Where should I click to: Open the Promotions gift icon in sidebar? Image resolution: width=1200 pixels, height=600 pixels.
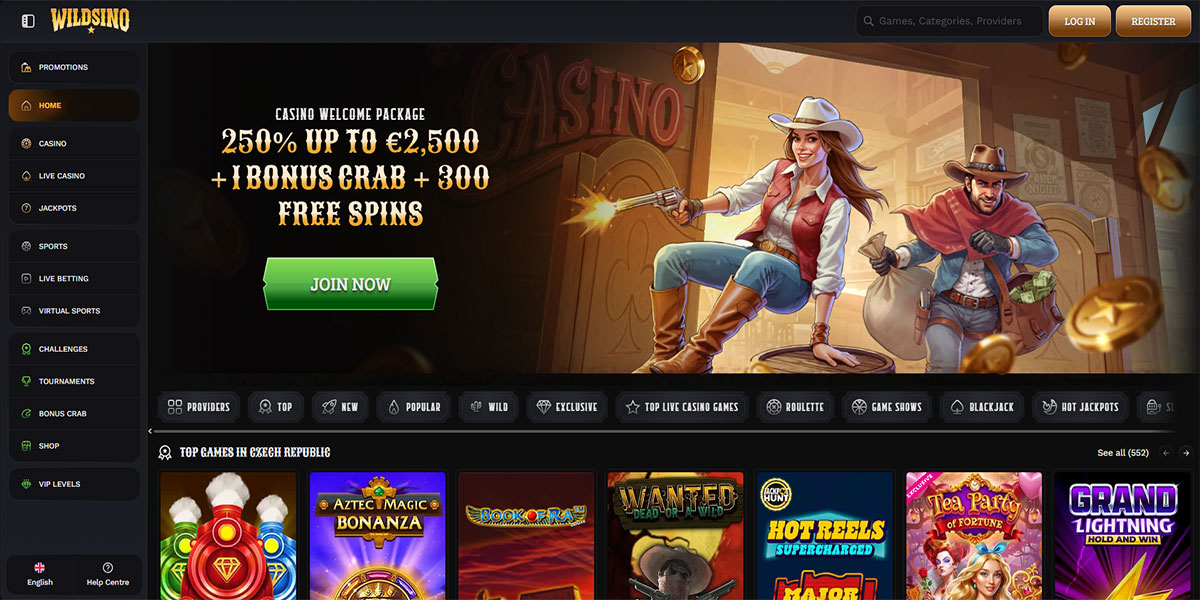click(27, 67)
